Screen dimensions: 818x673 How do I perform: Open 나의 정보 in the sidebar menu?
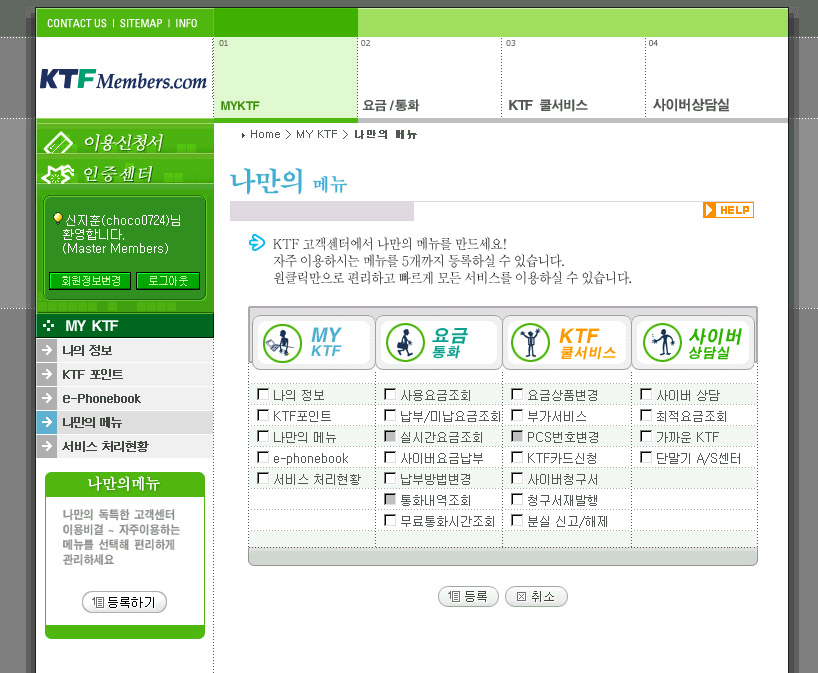pos(125,350)
